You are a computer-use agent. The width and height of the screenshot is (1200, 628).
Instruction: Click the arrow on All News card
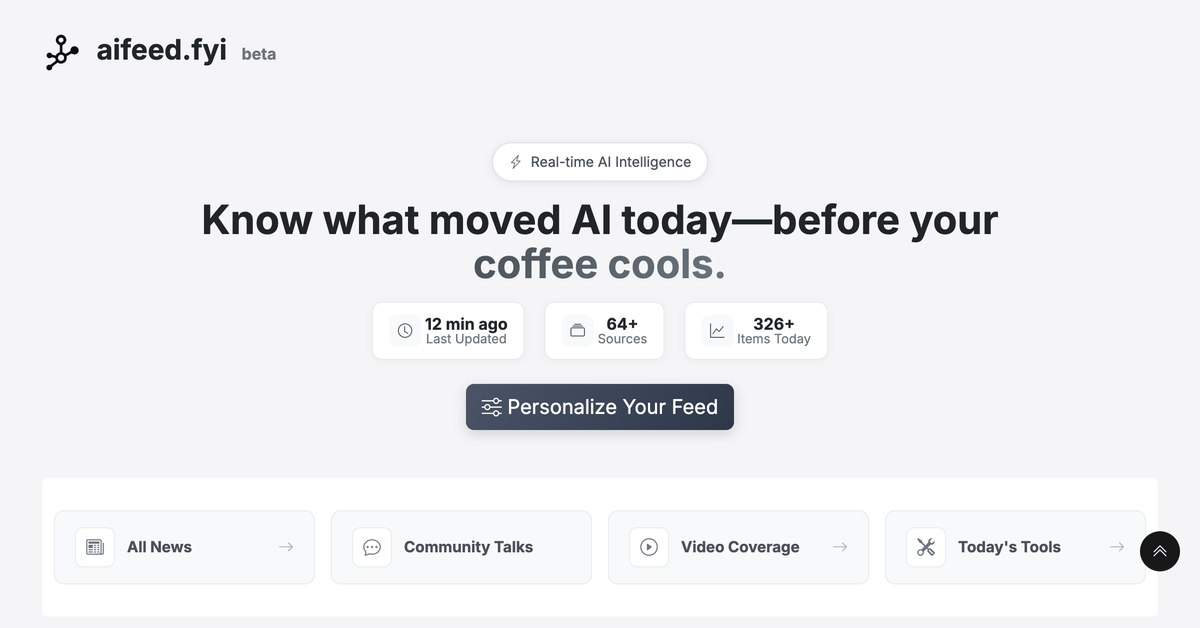tap(286, 547)
